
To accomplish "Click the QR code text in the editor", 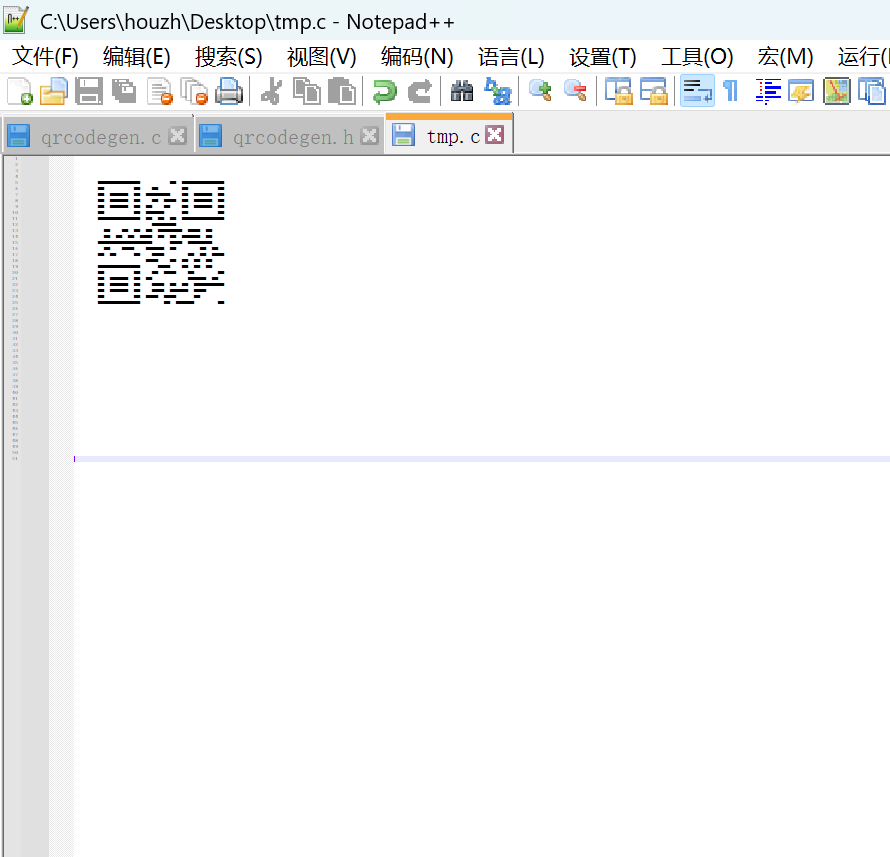I will [x=161, y=242].
